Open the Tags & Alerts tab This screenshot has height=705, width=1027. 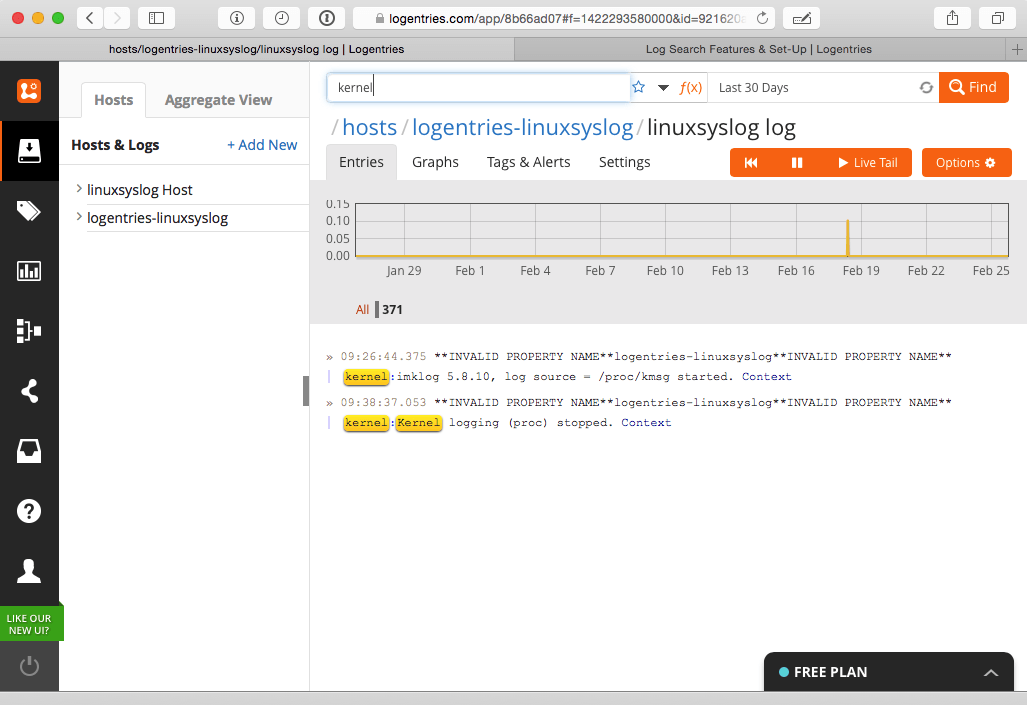tap(529, 162)
